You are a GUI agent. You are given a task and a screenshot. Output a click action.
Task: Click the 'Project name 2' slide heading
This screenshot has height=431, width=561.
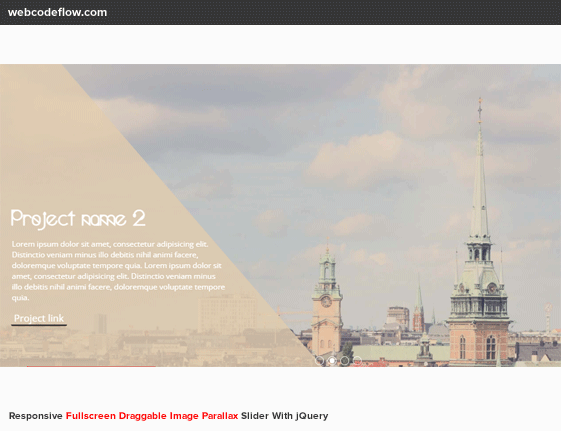pos(78,219)
